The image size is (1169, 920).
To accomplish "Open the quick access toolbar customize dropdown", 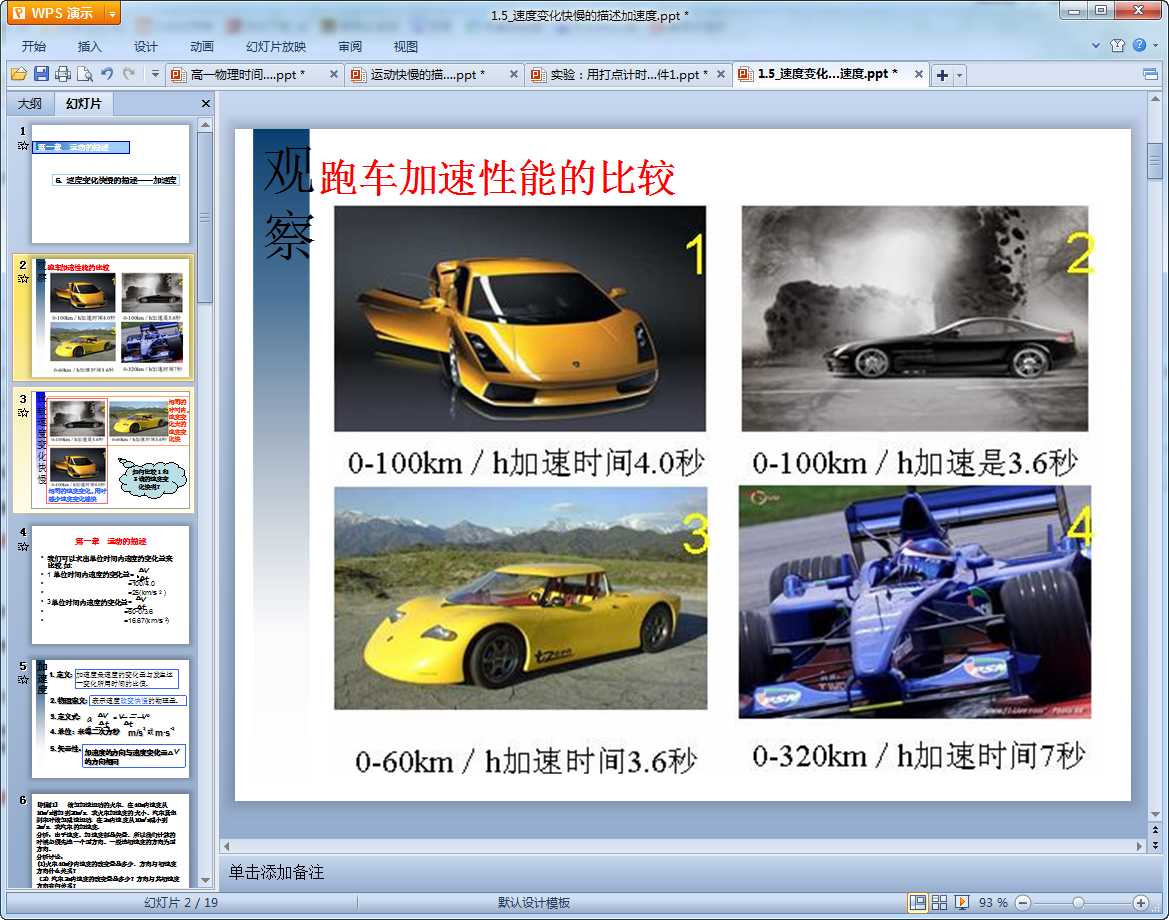I will click(155, 74).
